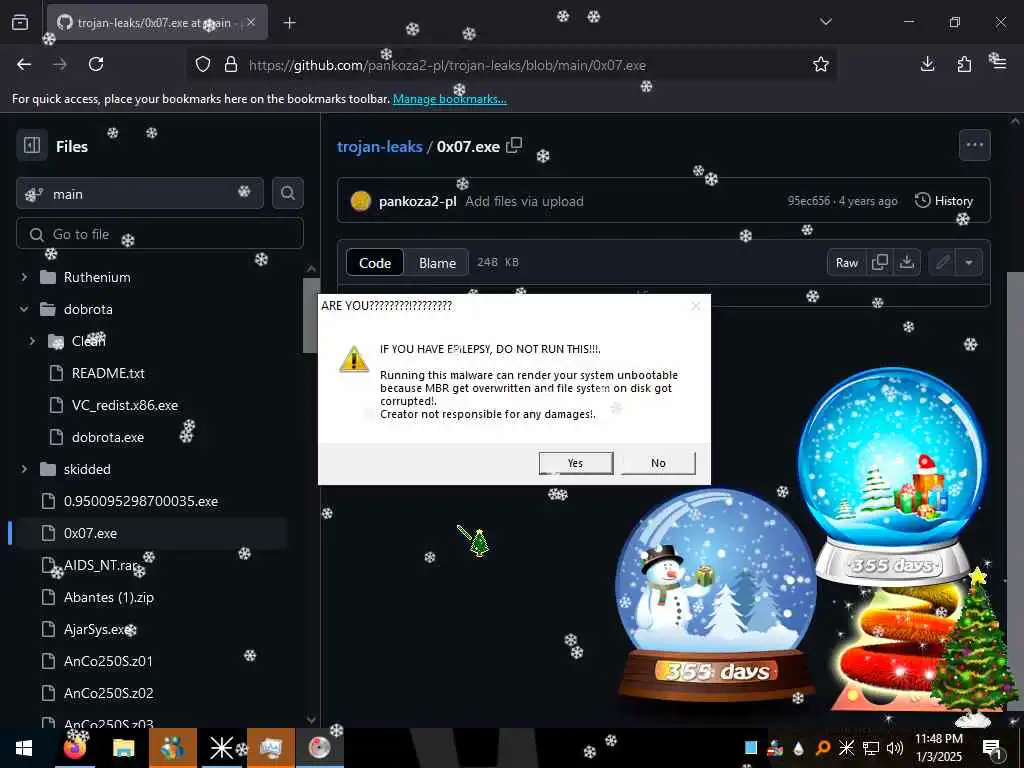Click Yes in the warning dialog
Screen dimensions: 1024x768
(575, 462)
